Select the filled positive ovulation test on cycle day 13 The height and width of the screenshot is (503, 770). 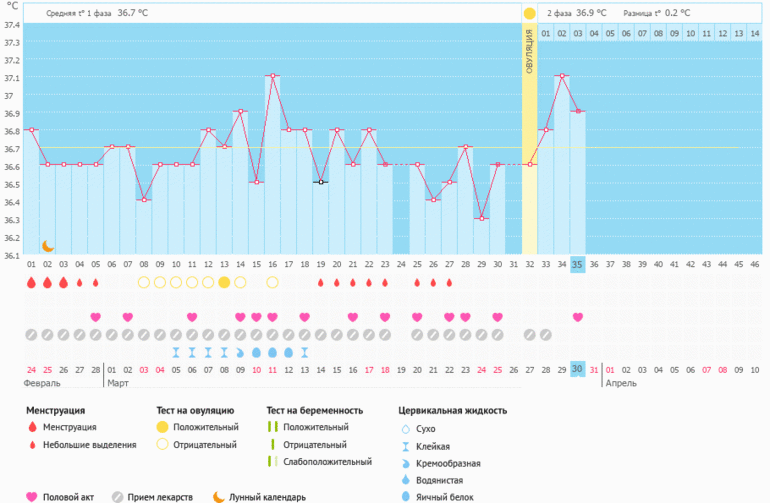[x=224, y=283]
